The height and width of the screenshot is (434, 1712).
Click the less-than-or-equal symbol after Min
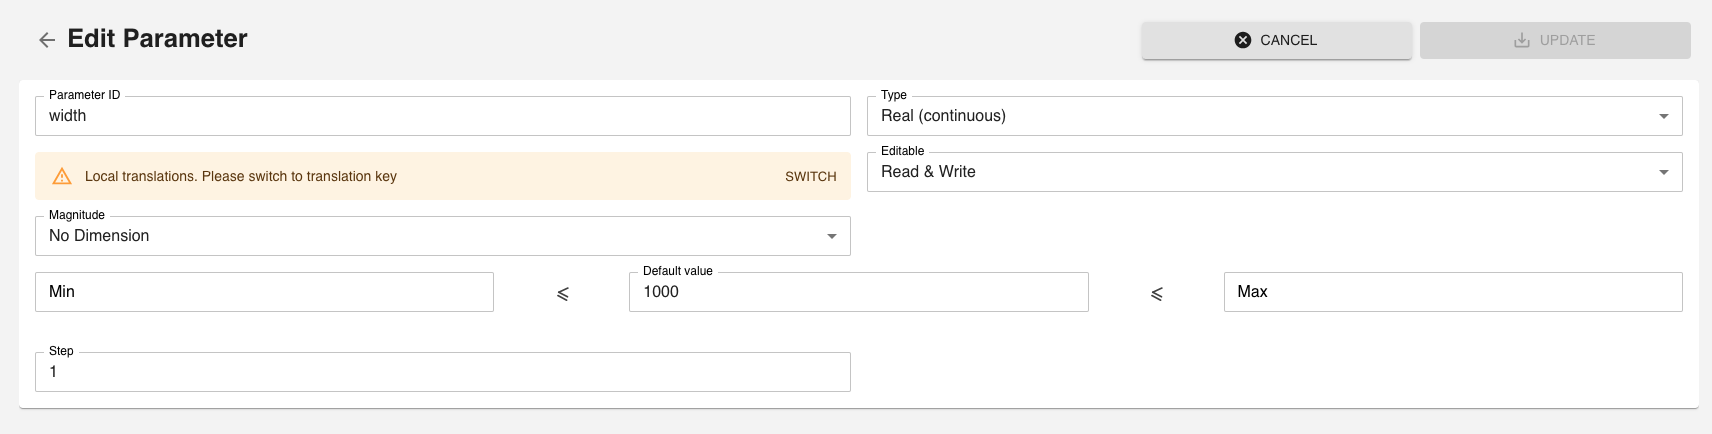563,294
